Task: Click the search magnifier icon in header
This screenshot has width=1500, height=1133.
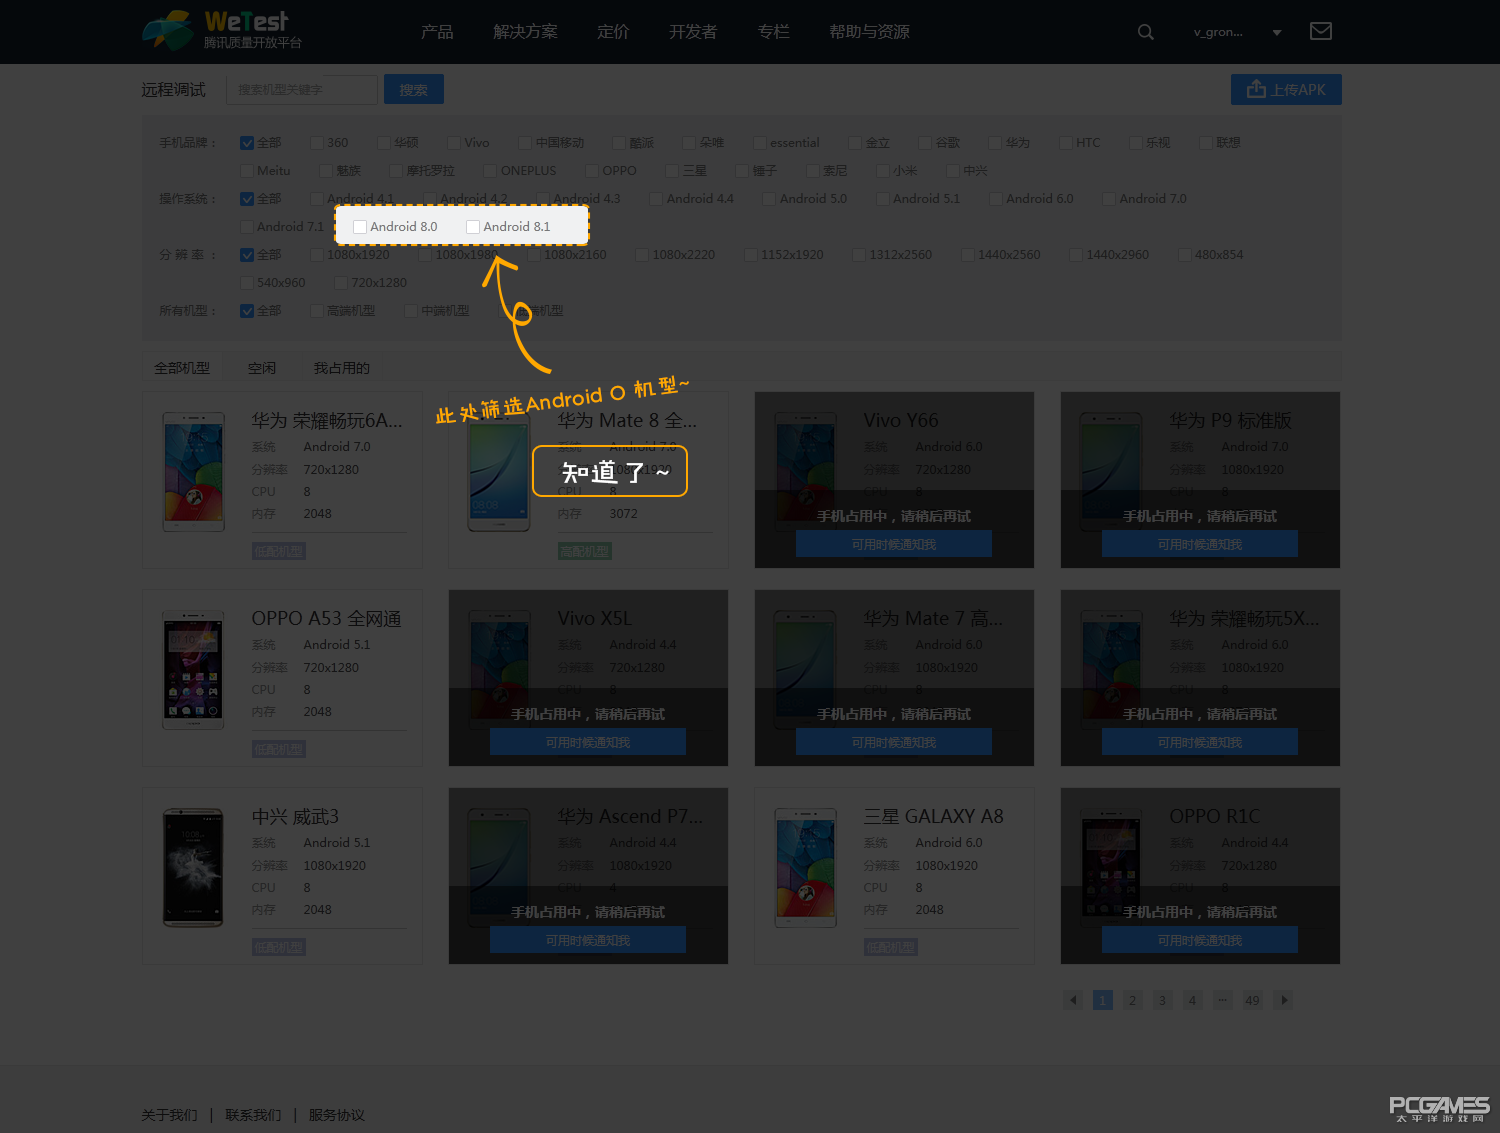Action: pyautogui.click(x=1145, y=32)
